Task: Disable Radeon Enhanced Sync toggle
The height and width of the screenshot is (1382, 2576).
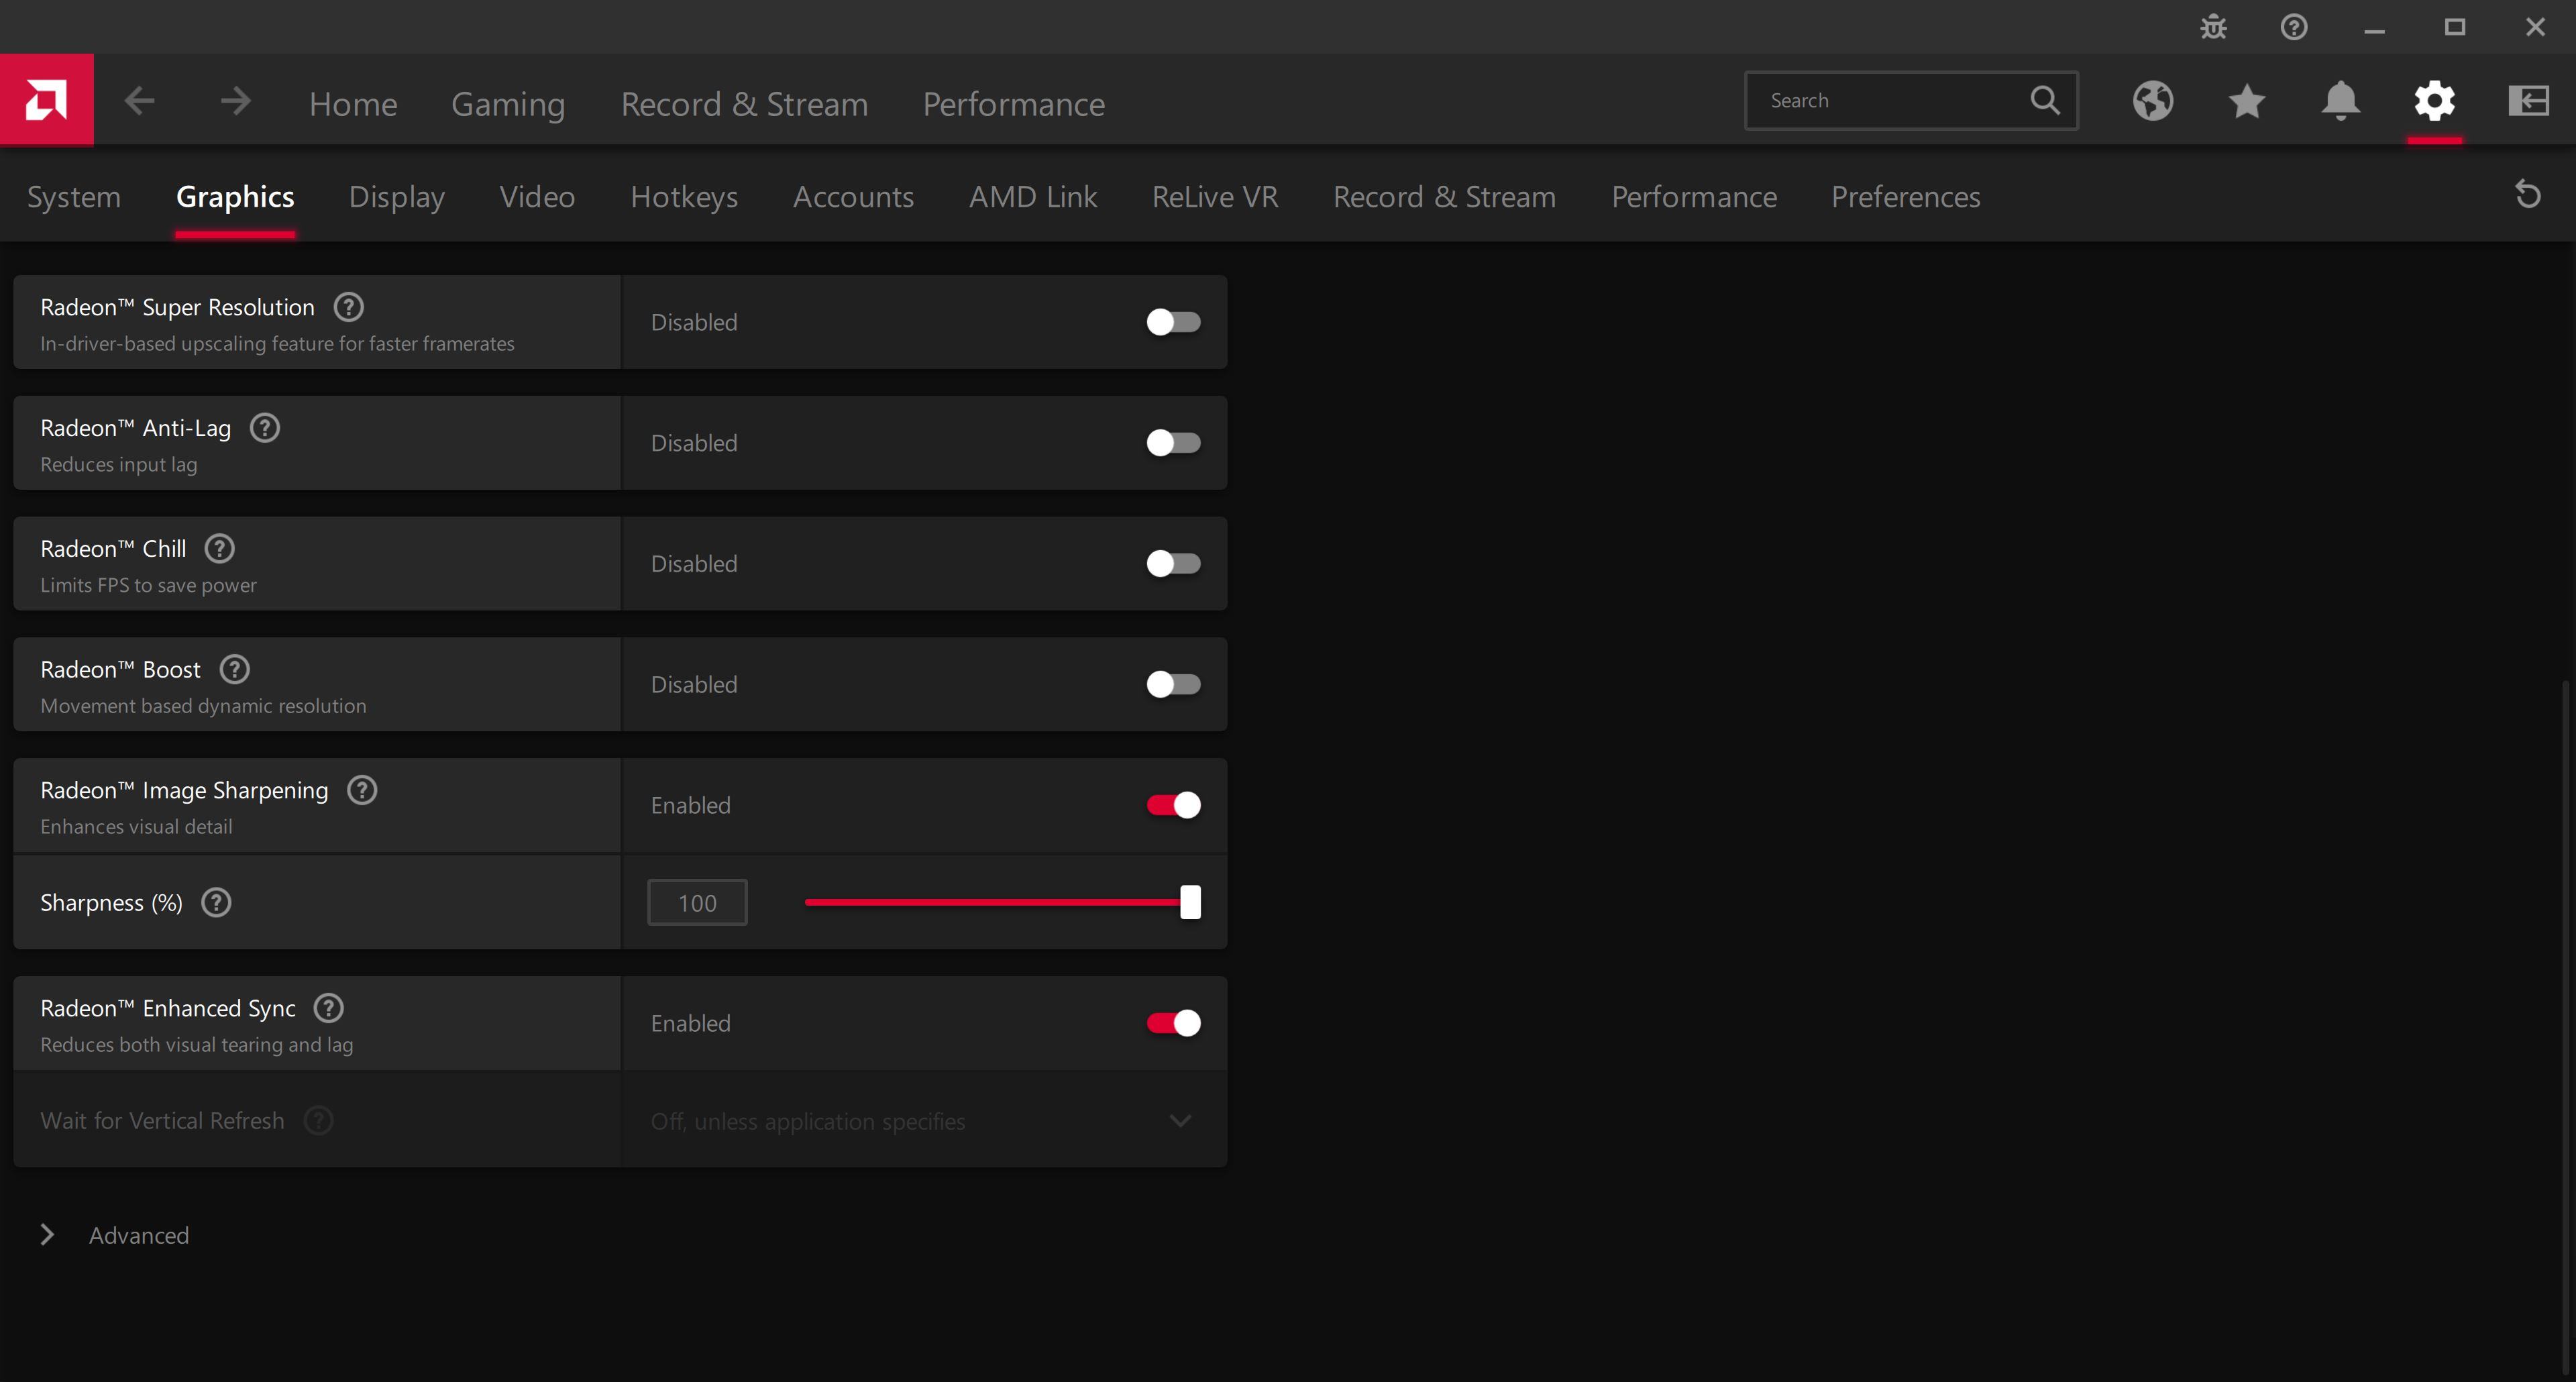Action: point(1173,1024)
